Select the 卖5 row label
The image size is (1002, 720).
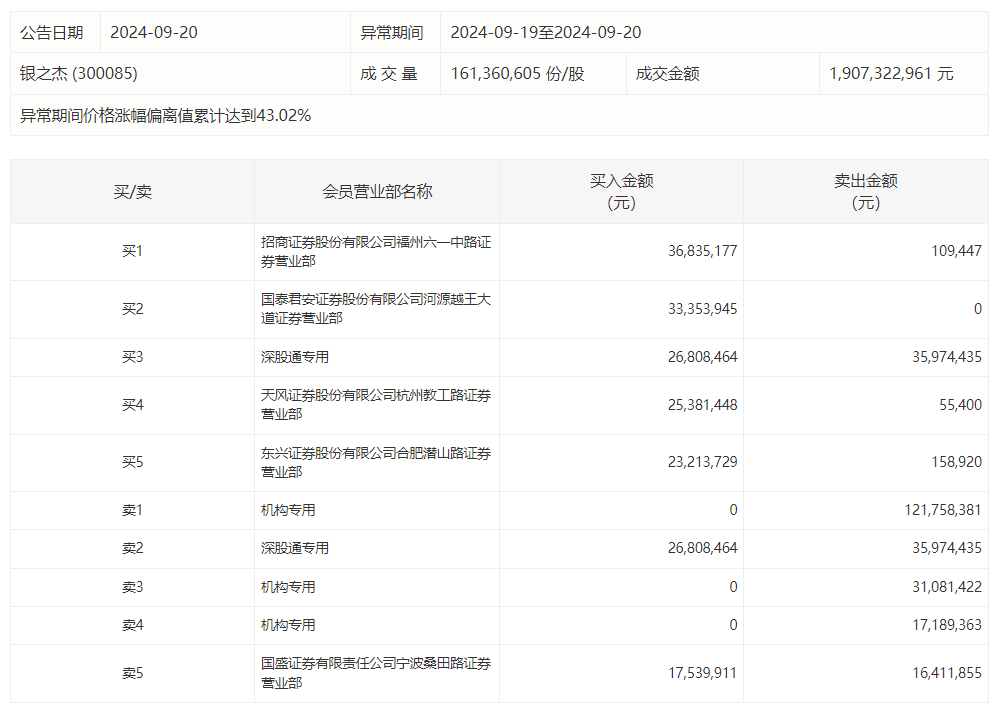pyautogui.click(x=132, y=673)
